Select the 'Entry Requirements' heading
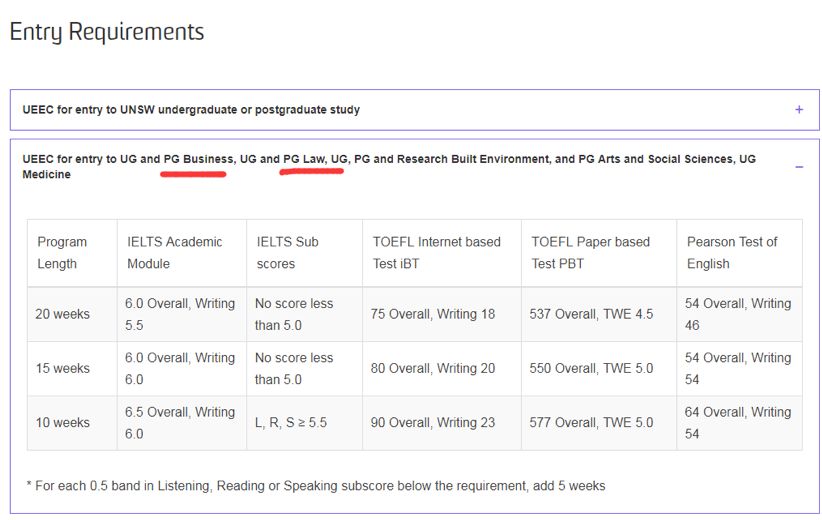 (x=107, y=32)
